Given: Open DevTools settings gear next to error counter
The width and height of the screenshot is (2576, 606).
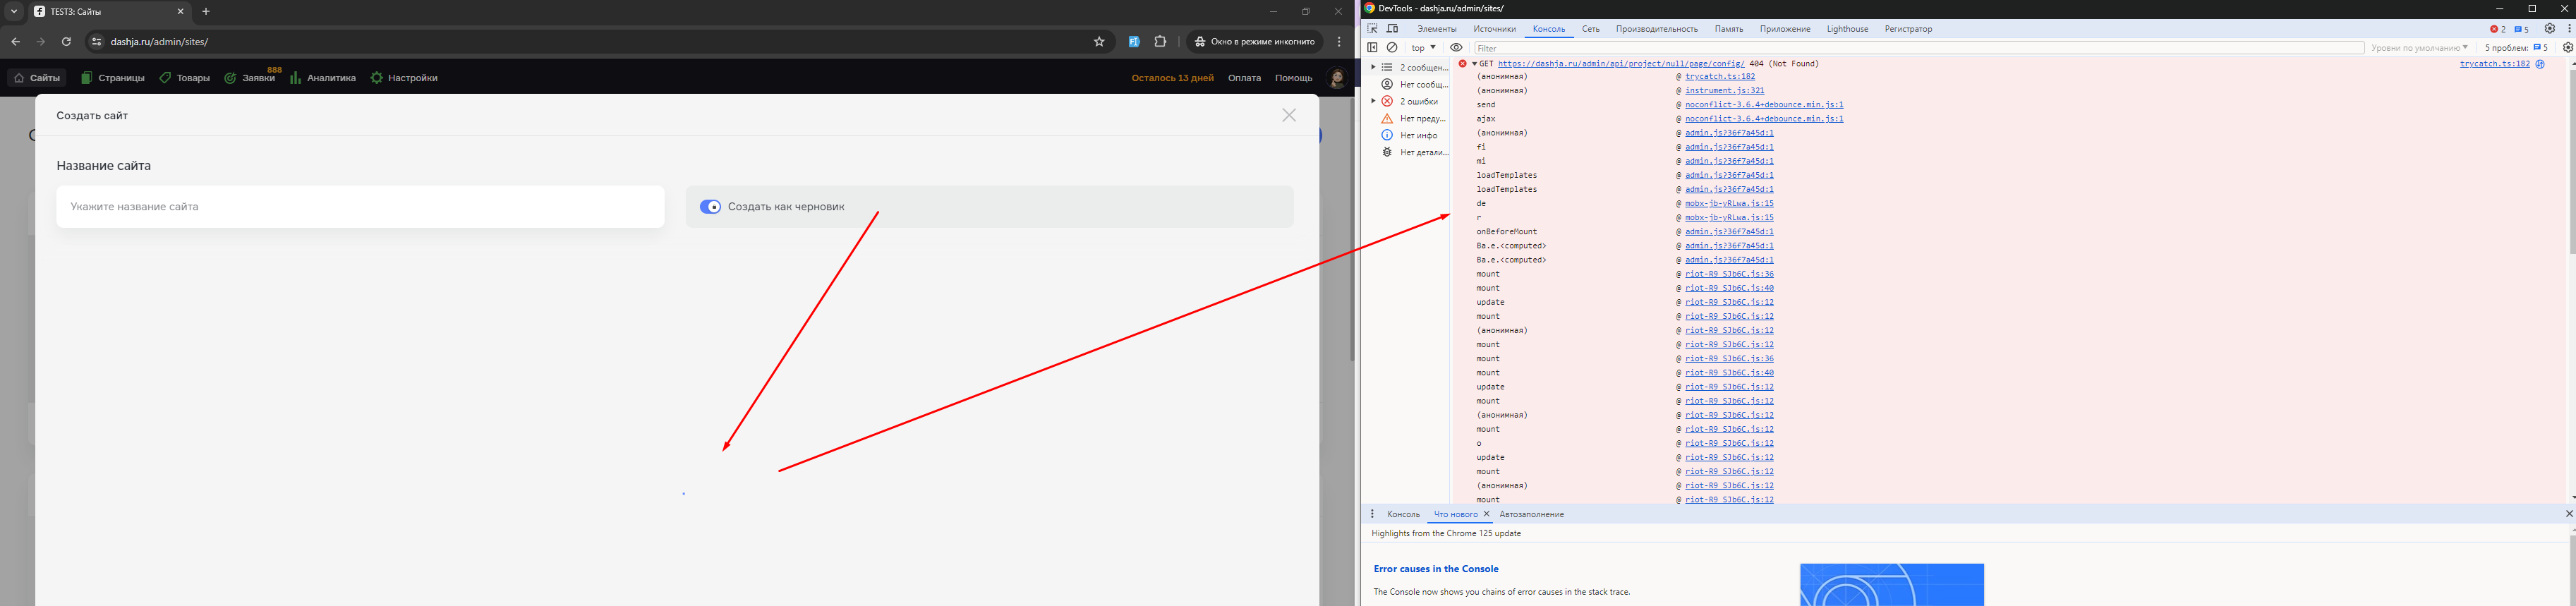Looking at the screenshot, I should point(2549,29).
